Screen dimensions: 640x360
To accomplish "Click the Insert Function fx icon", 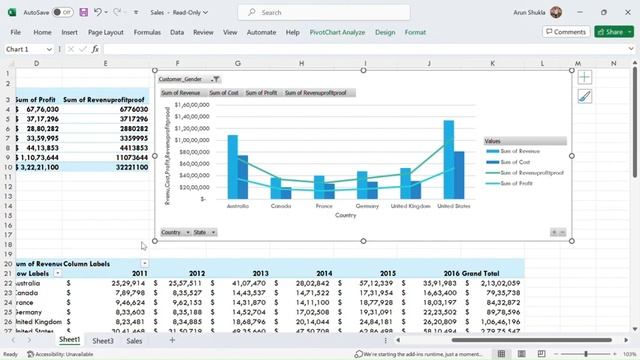I will pos(95,49).
